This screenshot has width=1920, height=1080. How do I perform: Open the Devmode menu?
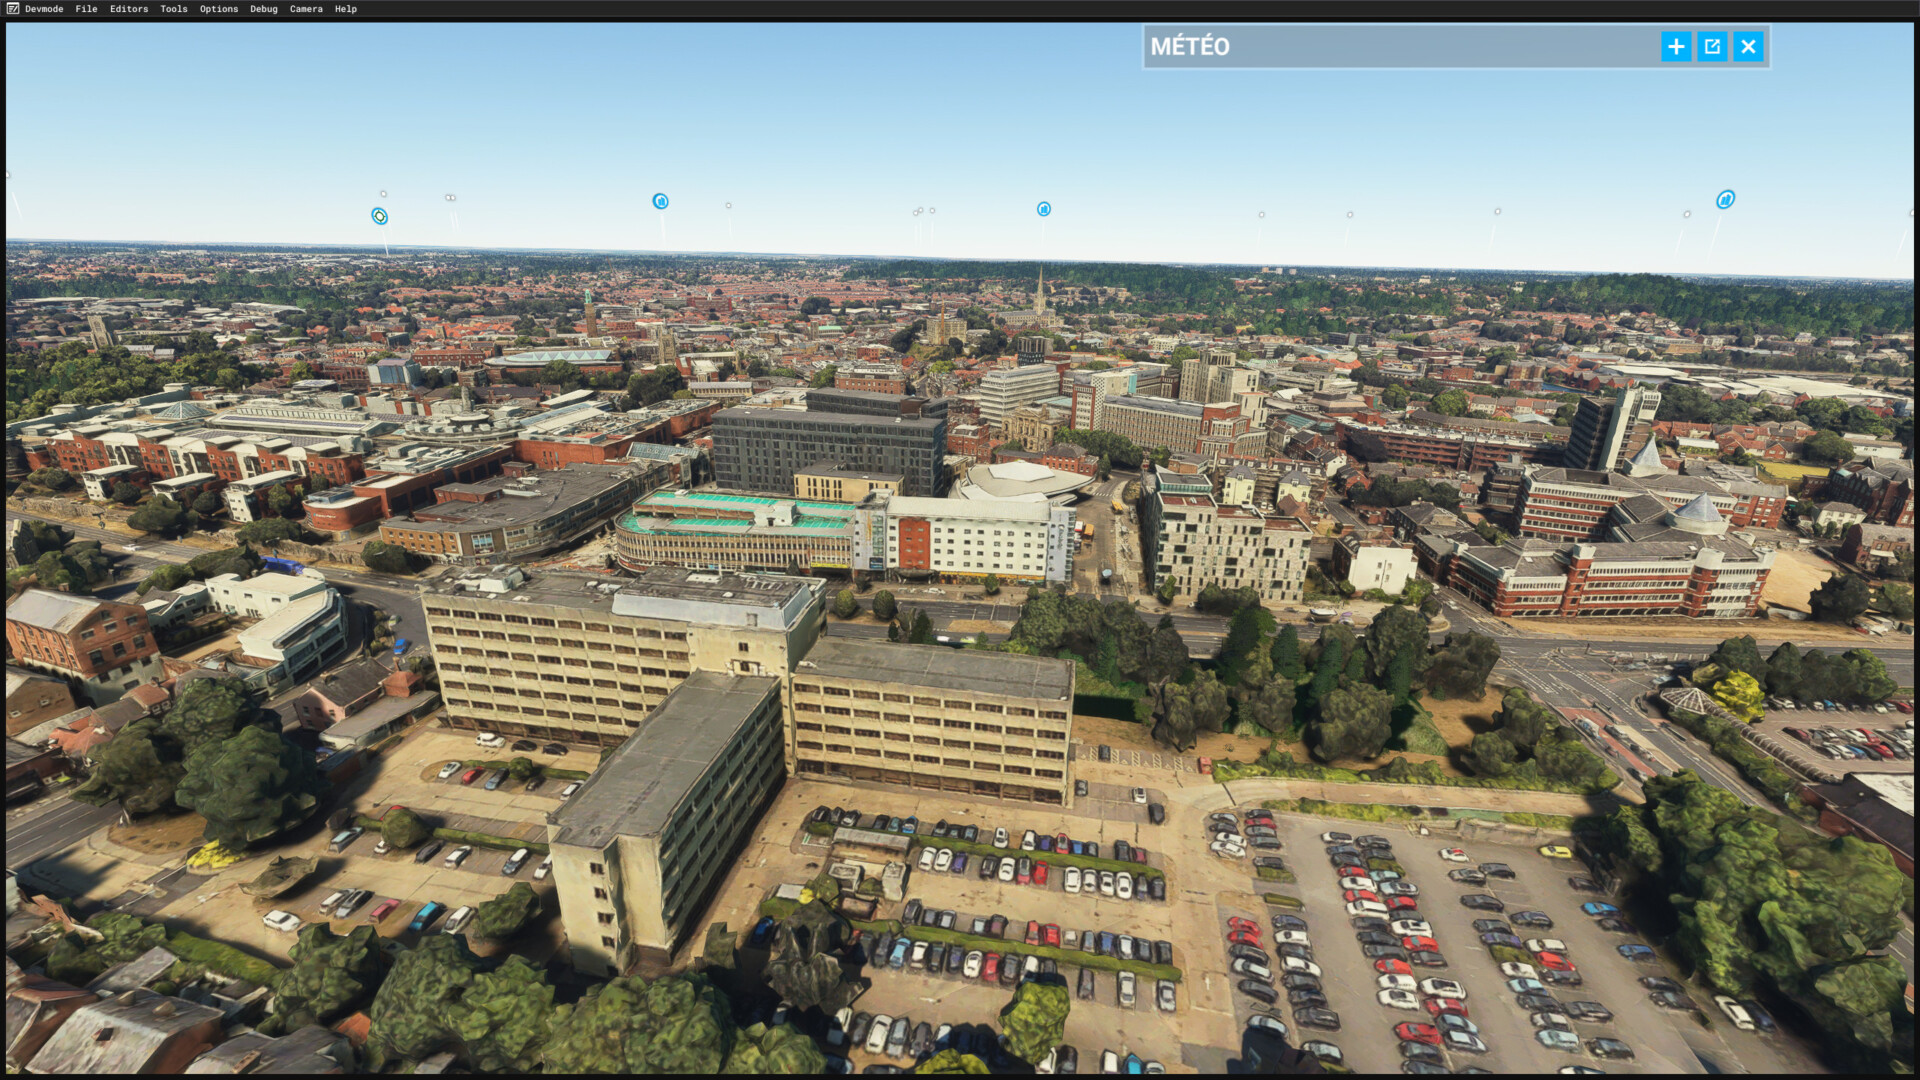tap(43, 9)
